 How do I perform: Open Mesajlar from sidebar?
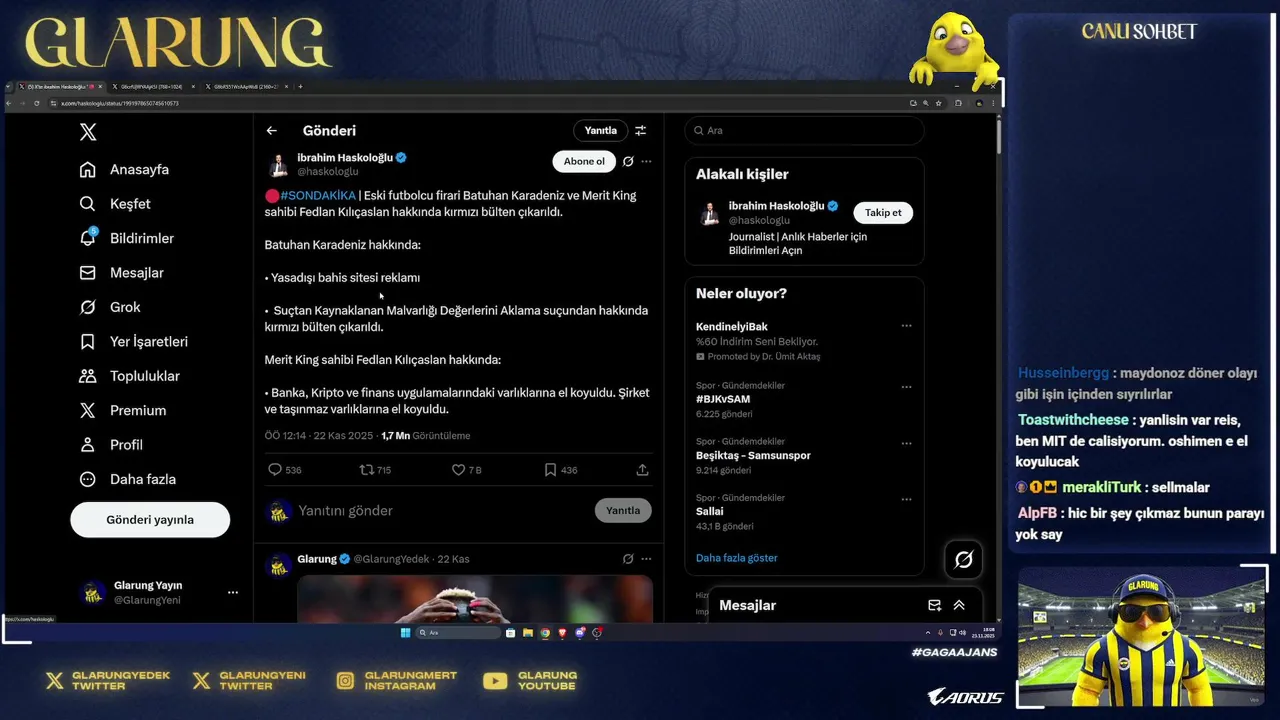pyautogui.click(x=121, y=272)
